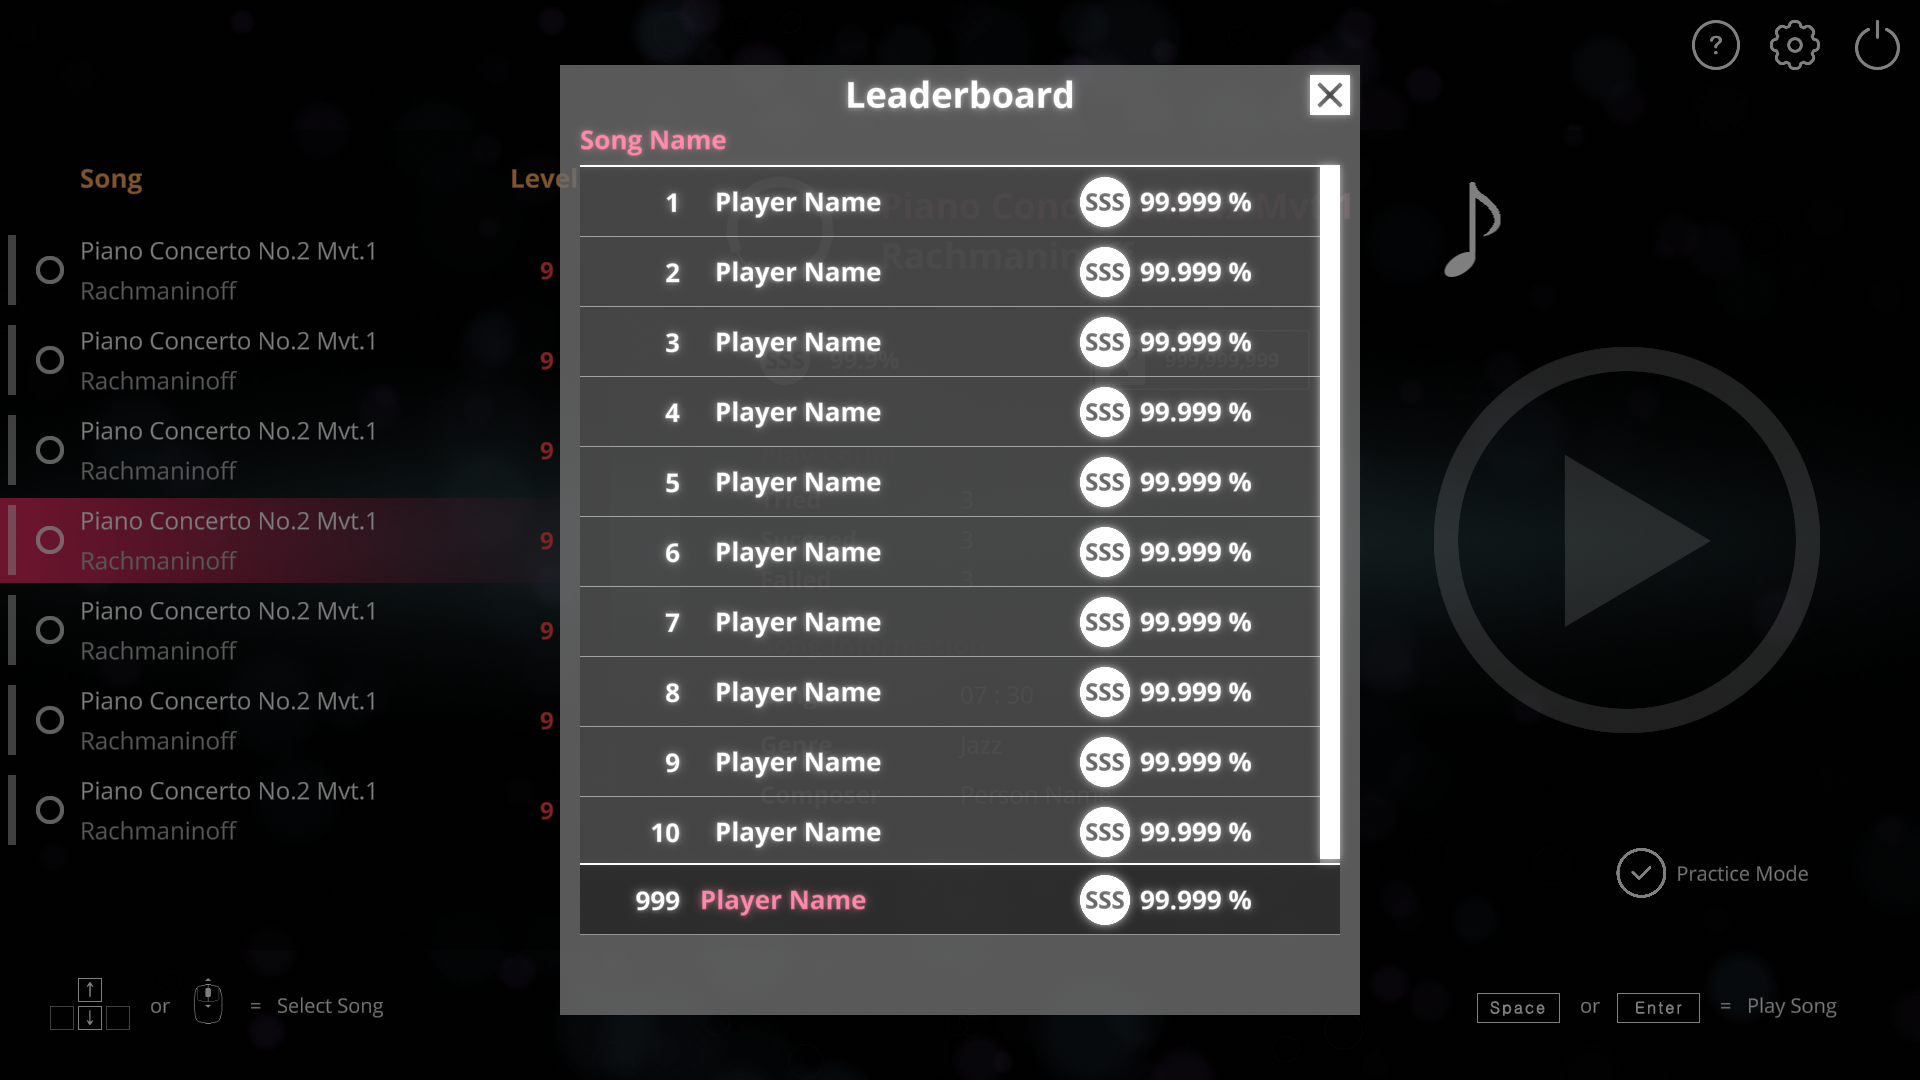Click the power/exit icon top right
The width and height of the screenshot is (1920, 1080).
pos(1878,45)
